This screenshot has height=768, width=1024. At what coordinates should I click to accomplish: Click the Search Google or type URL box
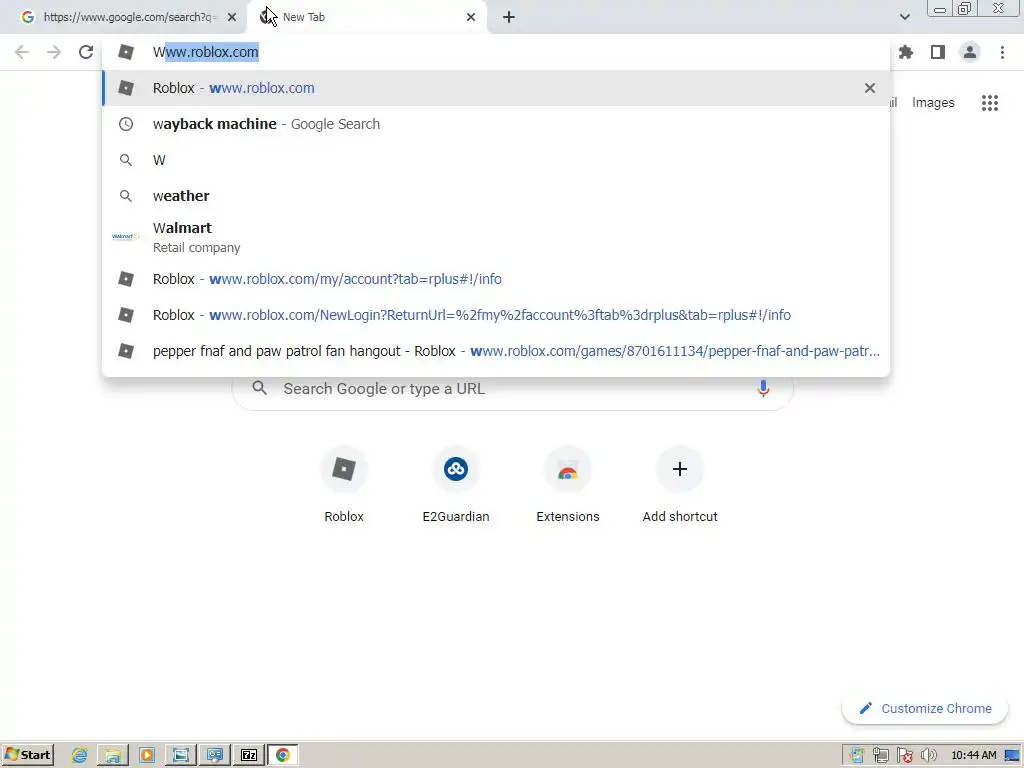[513, 389]
